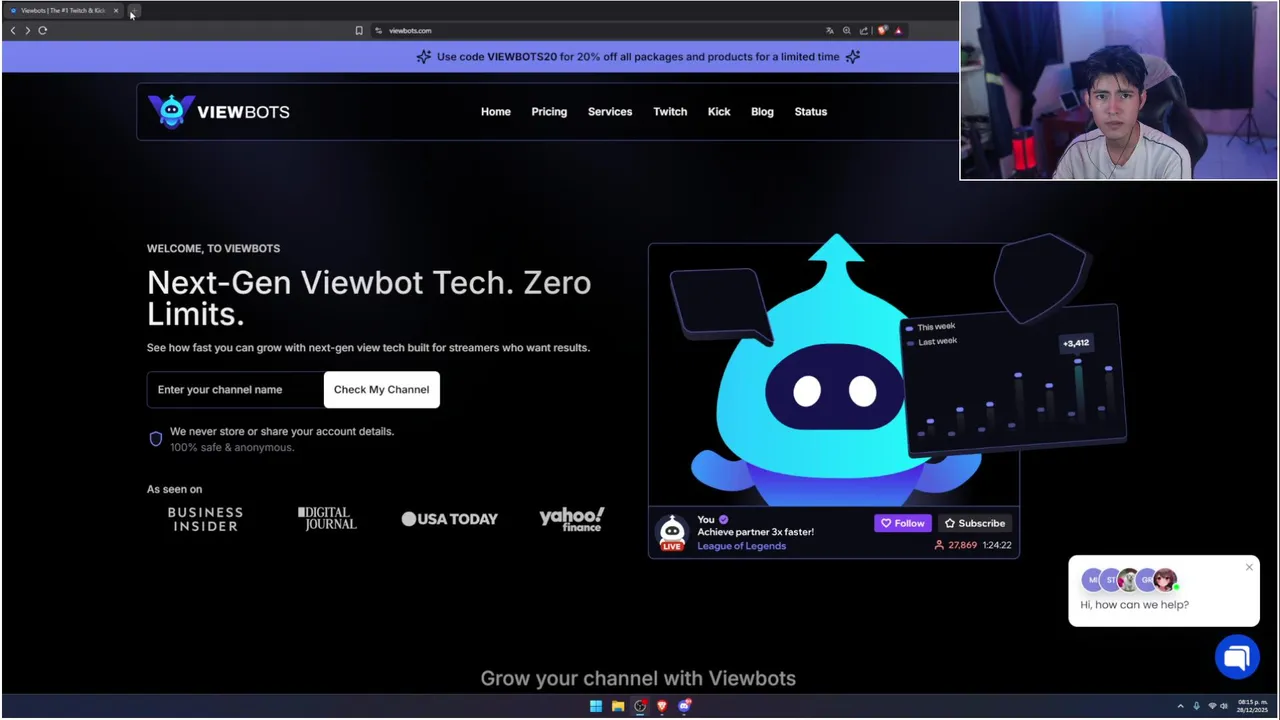Click the support agent avatars in chat popup
Screen dimensions: 1280x720
pyautogui.click(x=1129, y=580)
